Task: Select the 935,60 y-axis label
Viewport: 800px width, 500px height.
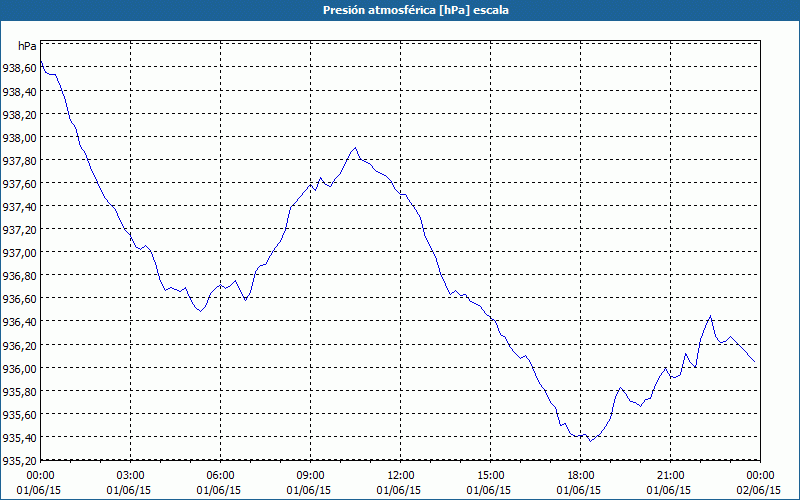Action: click(x=19, y=414)
